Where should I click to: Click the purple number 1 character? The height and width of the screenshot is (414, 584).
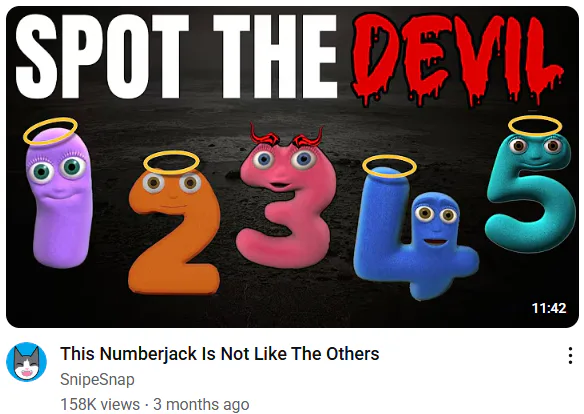60,199
